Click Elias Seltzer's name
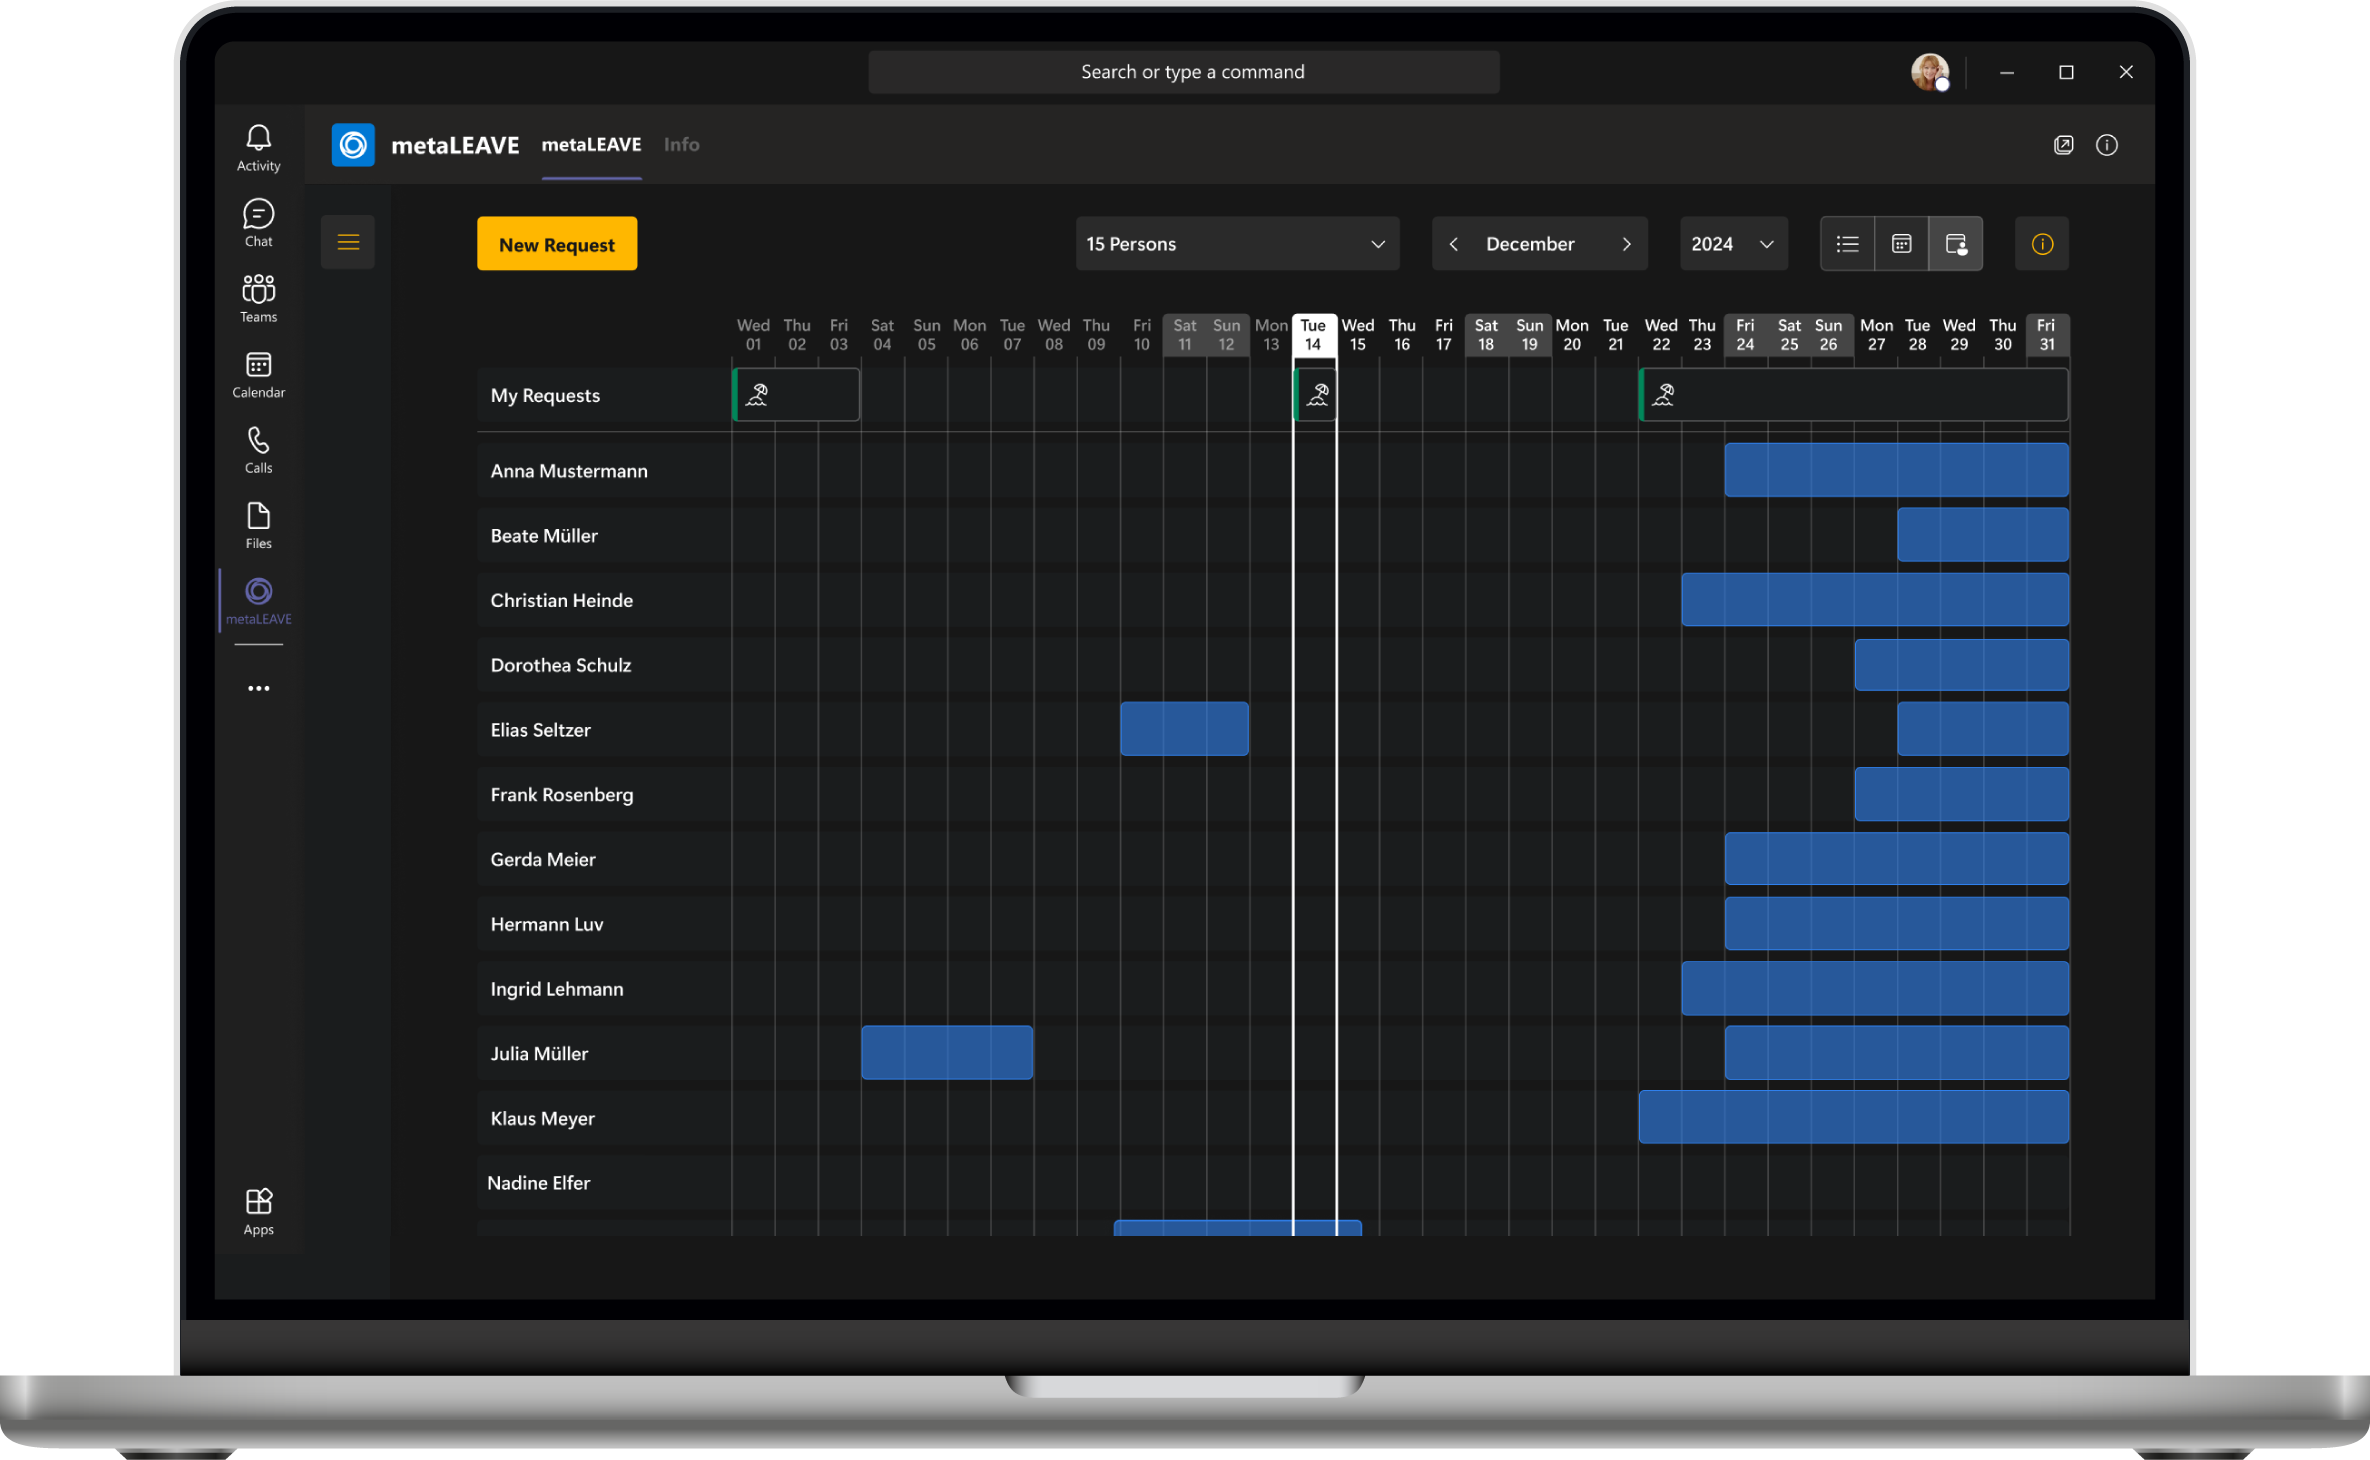Screen dimensions: 2370x1460 [540, 730]
